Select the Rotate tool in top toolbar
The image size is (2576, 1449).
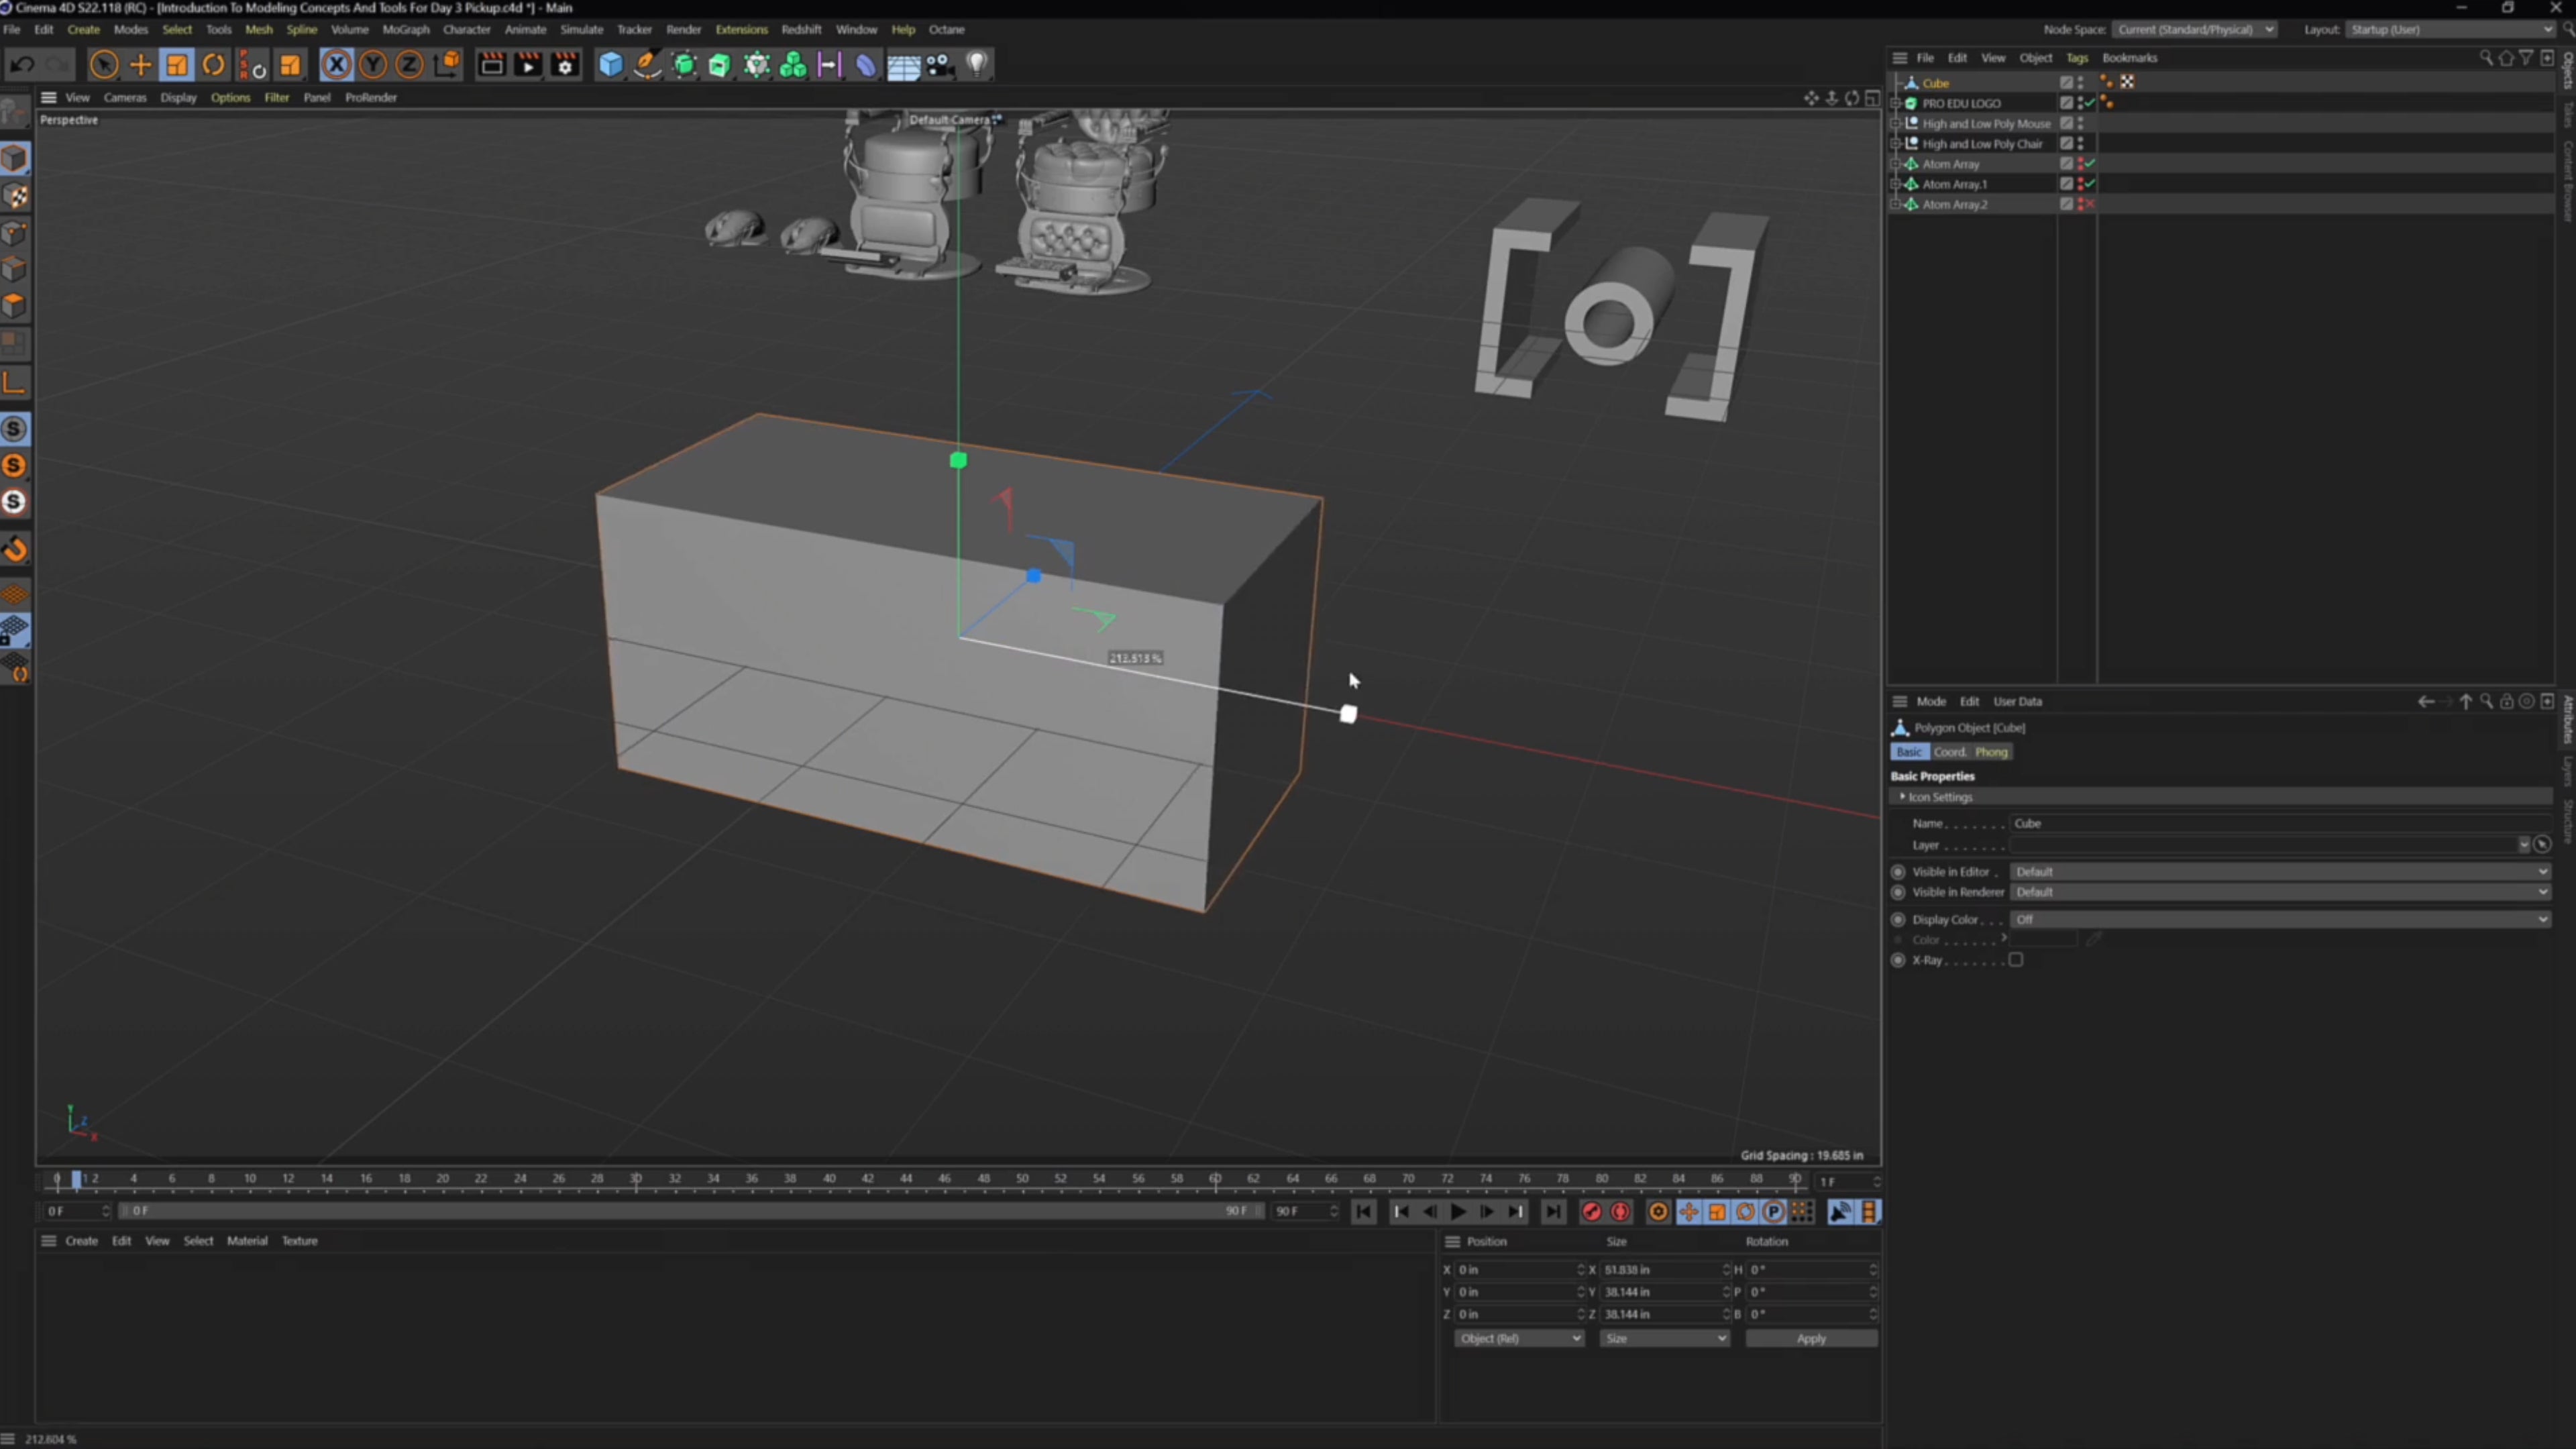(x=213, y=65)
